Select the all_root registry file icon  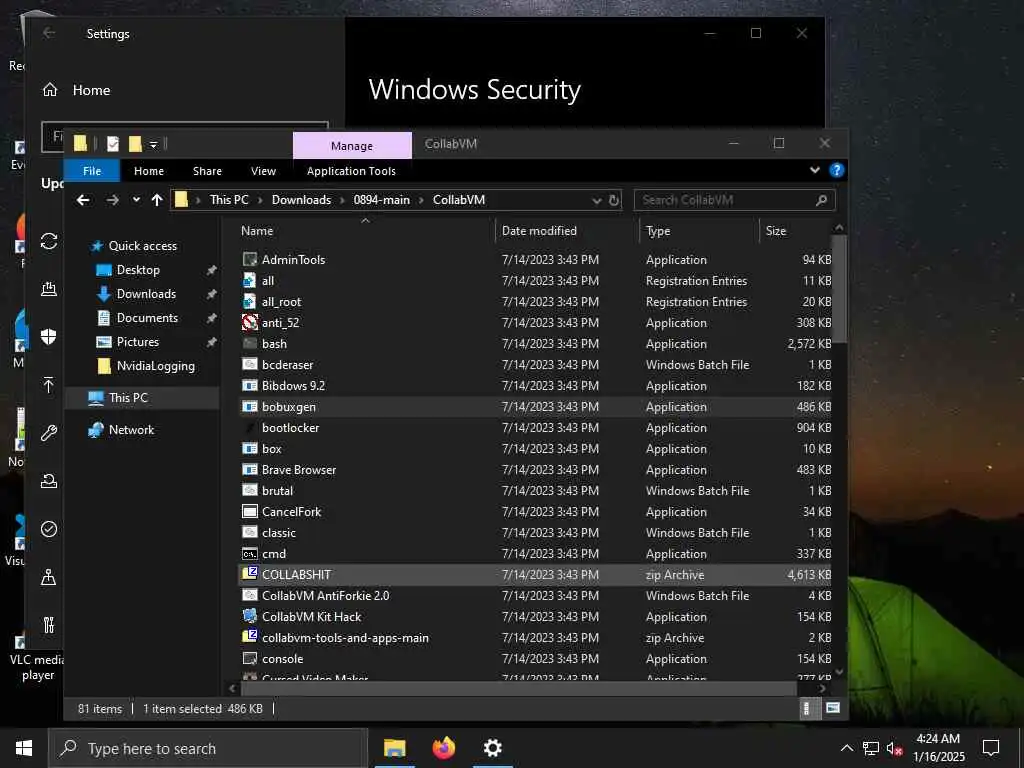tap(249, 301)
